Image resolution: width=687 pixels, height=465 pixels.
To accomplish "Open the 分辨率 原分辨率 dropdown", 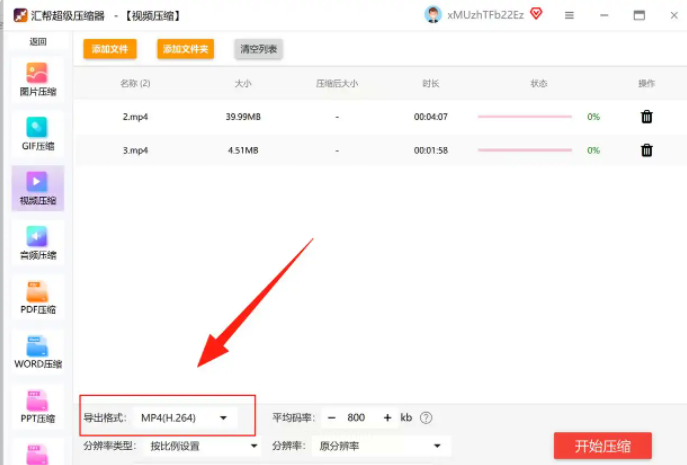I will [x=381, y=446].
